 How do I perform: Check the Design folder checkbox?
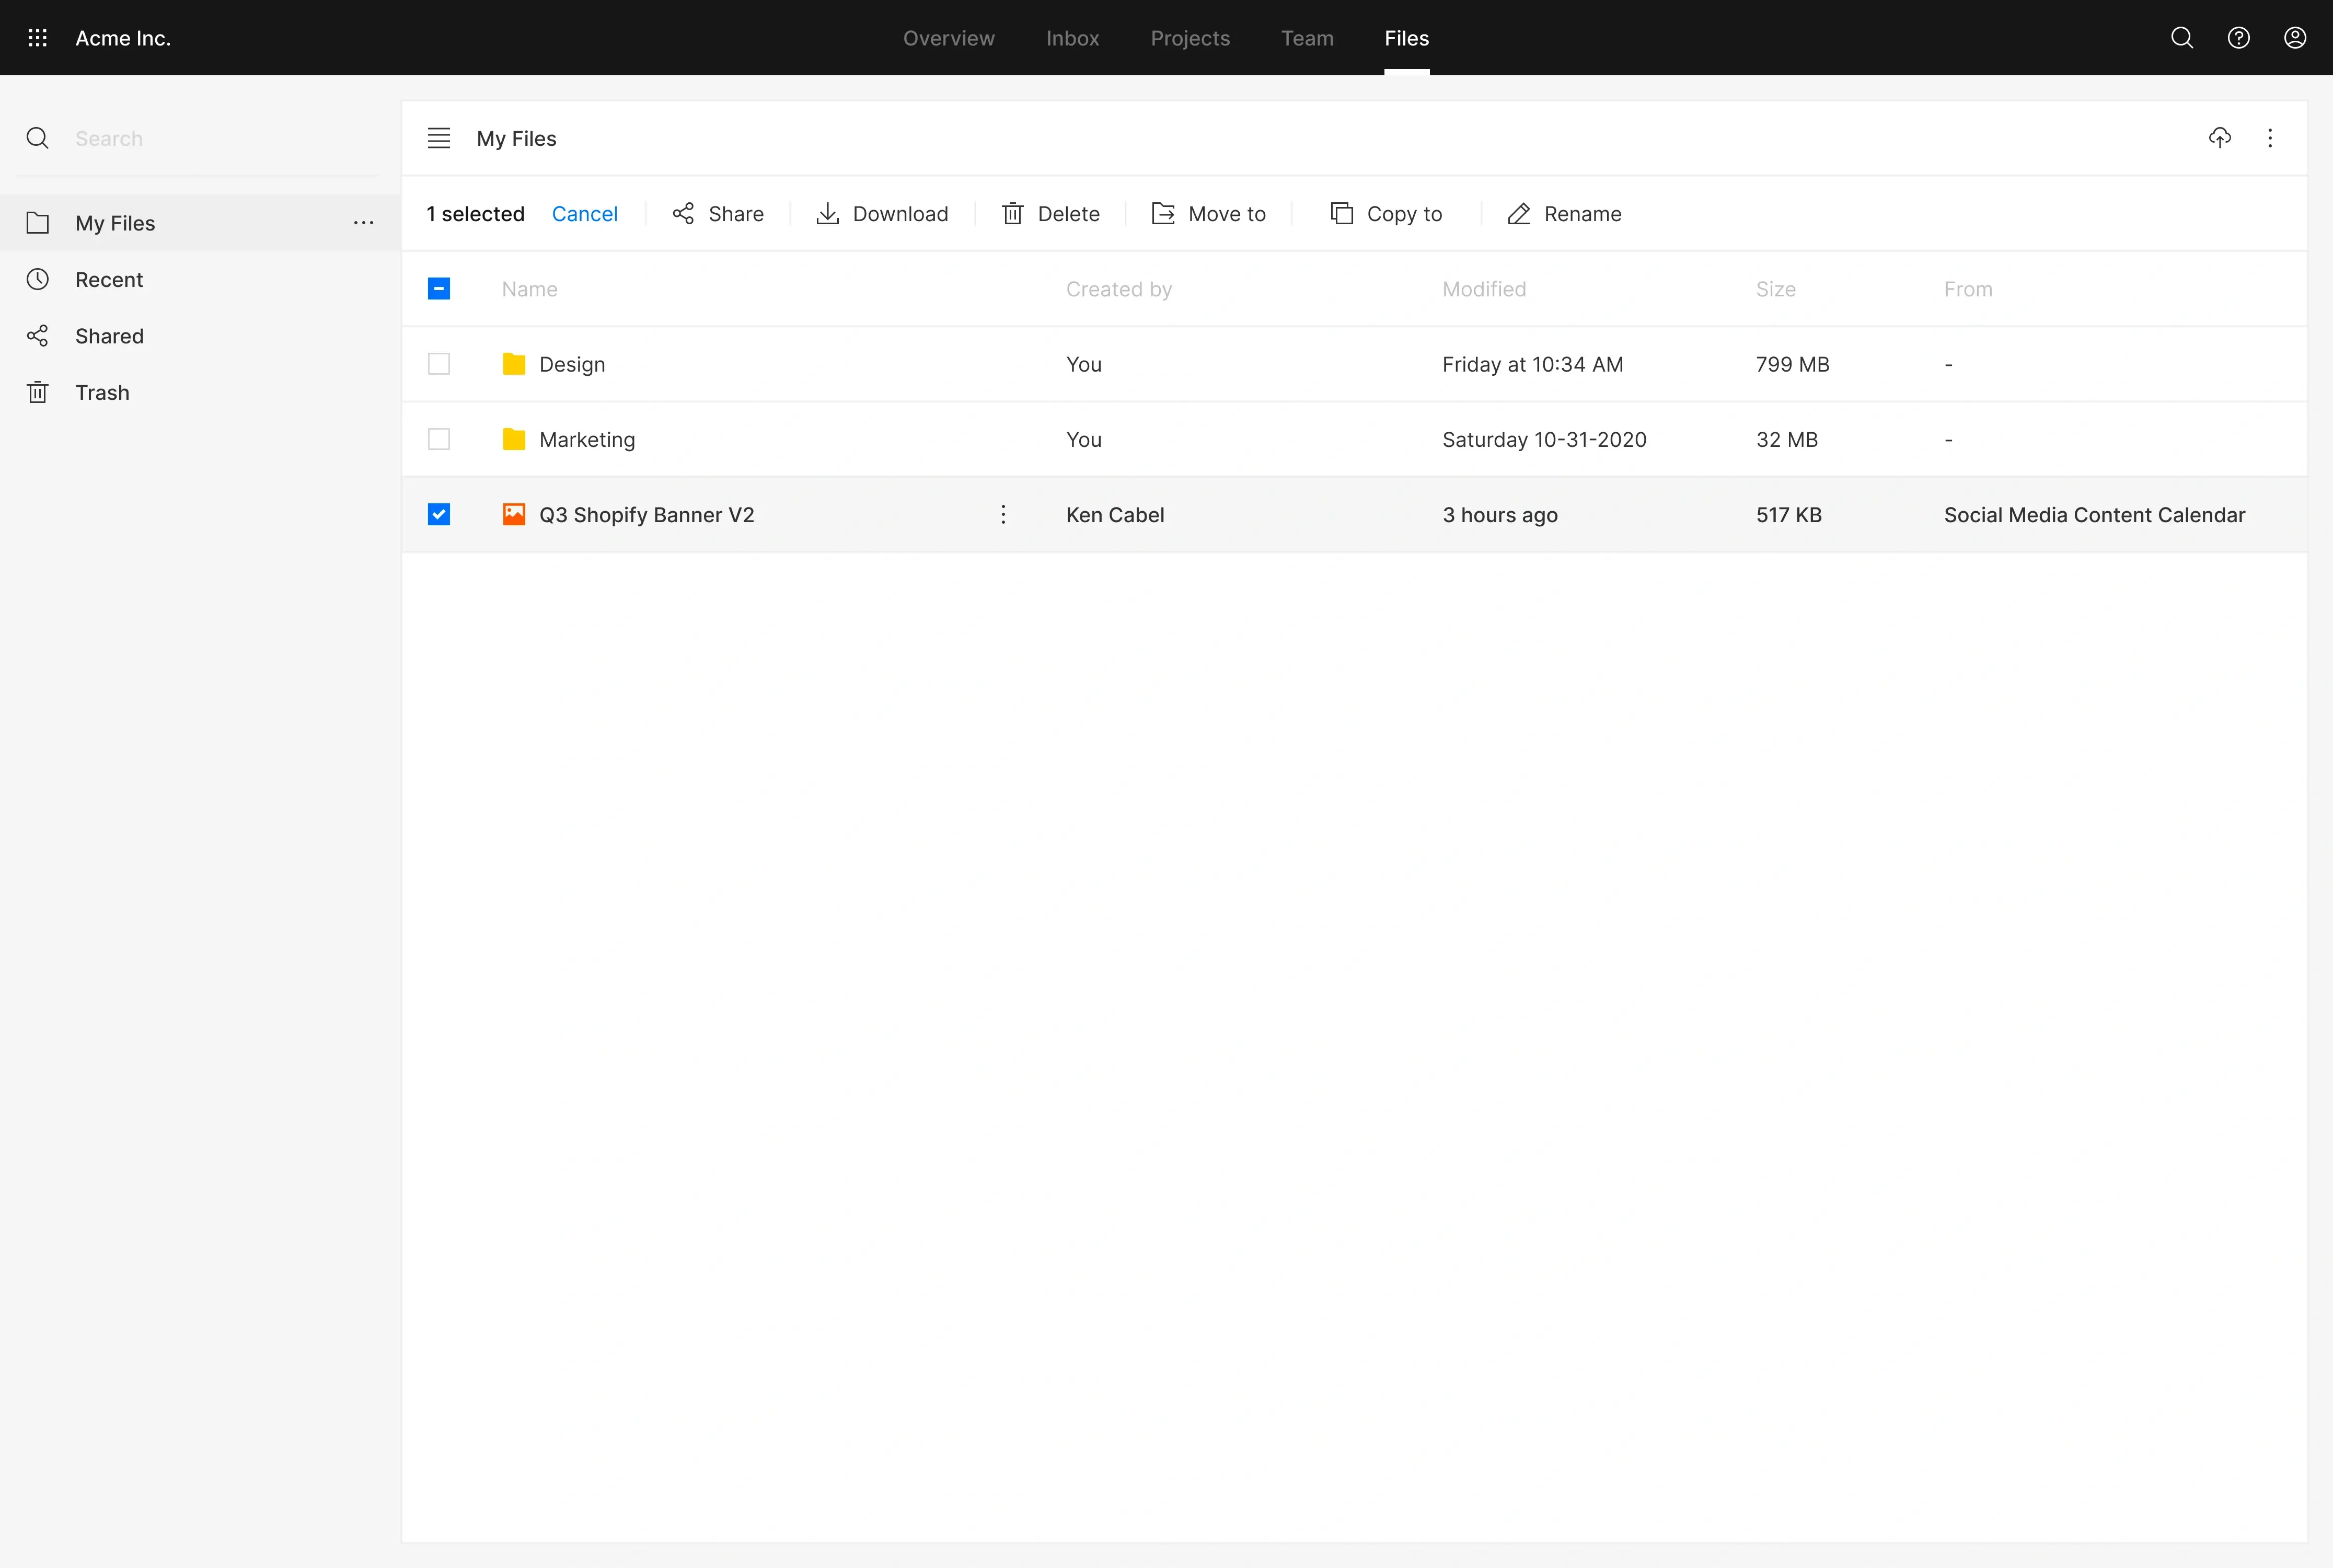439,364
